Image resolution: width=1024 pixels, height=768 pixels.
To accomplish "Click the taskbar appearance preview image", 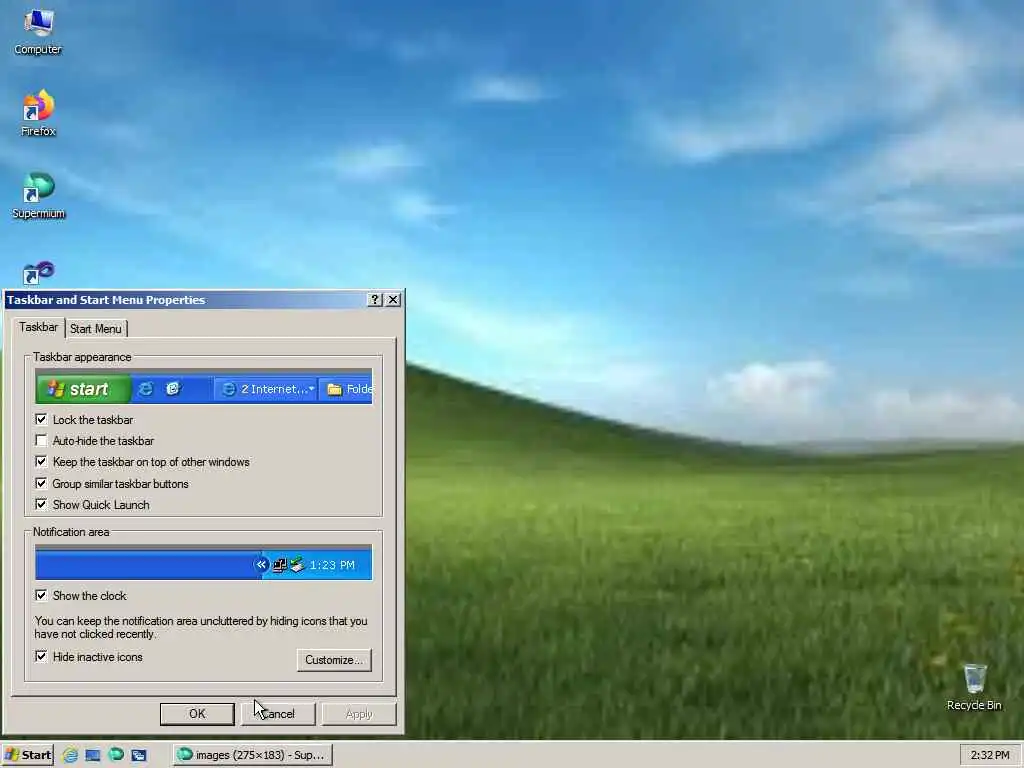I will tap(204, 387).
